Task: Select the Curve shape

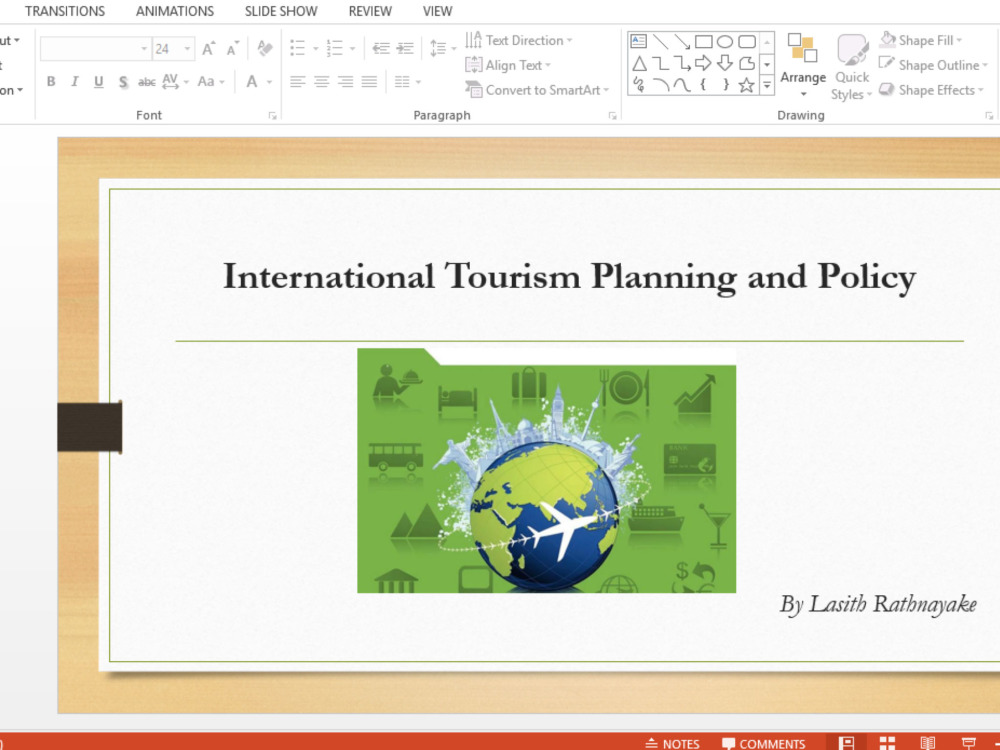Action: tap(682, 85)
